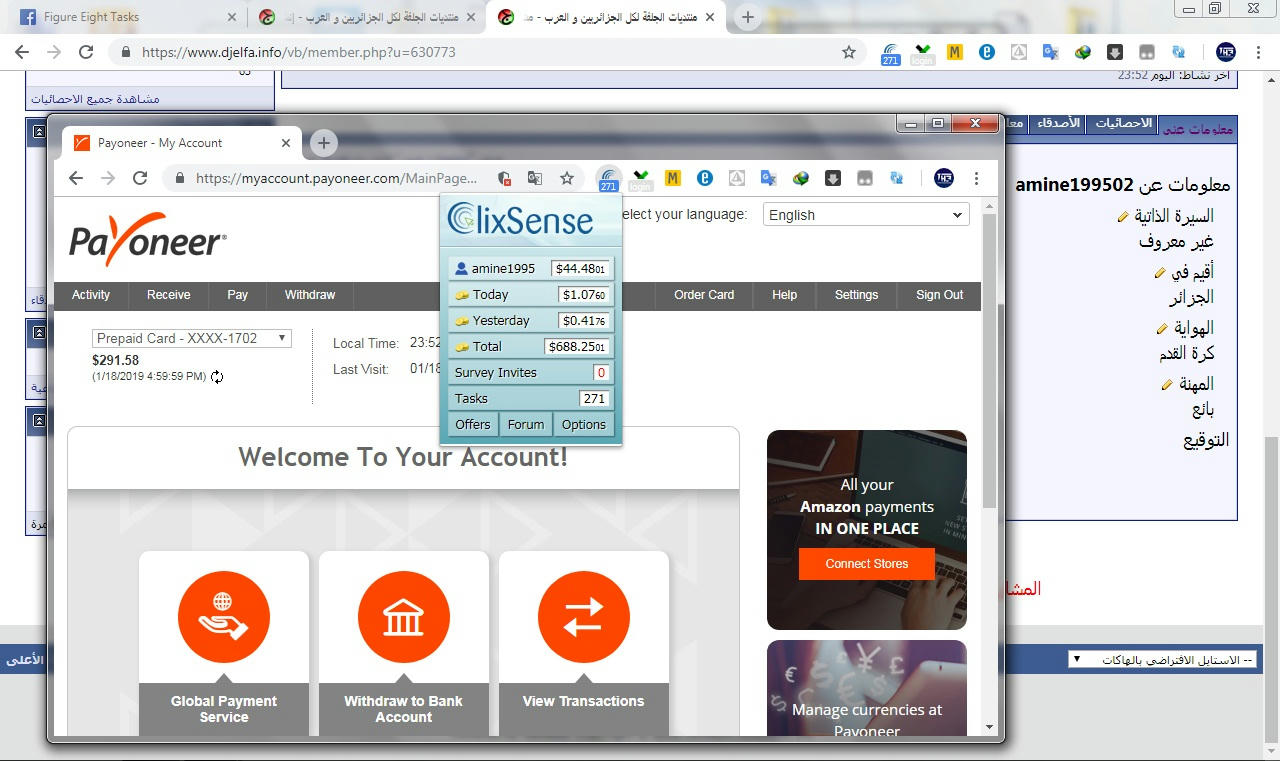Go back in Payoneer window
1280x761 pixels.
click(76, 178)
